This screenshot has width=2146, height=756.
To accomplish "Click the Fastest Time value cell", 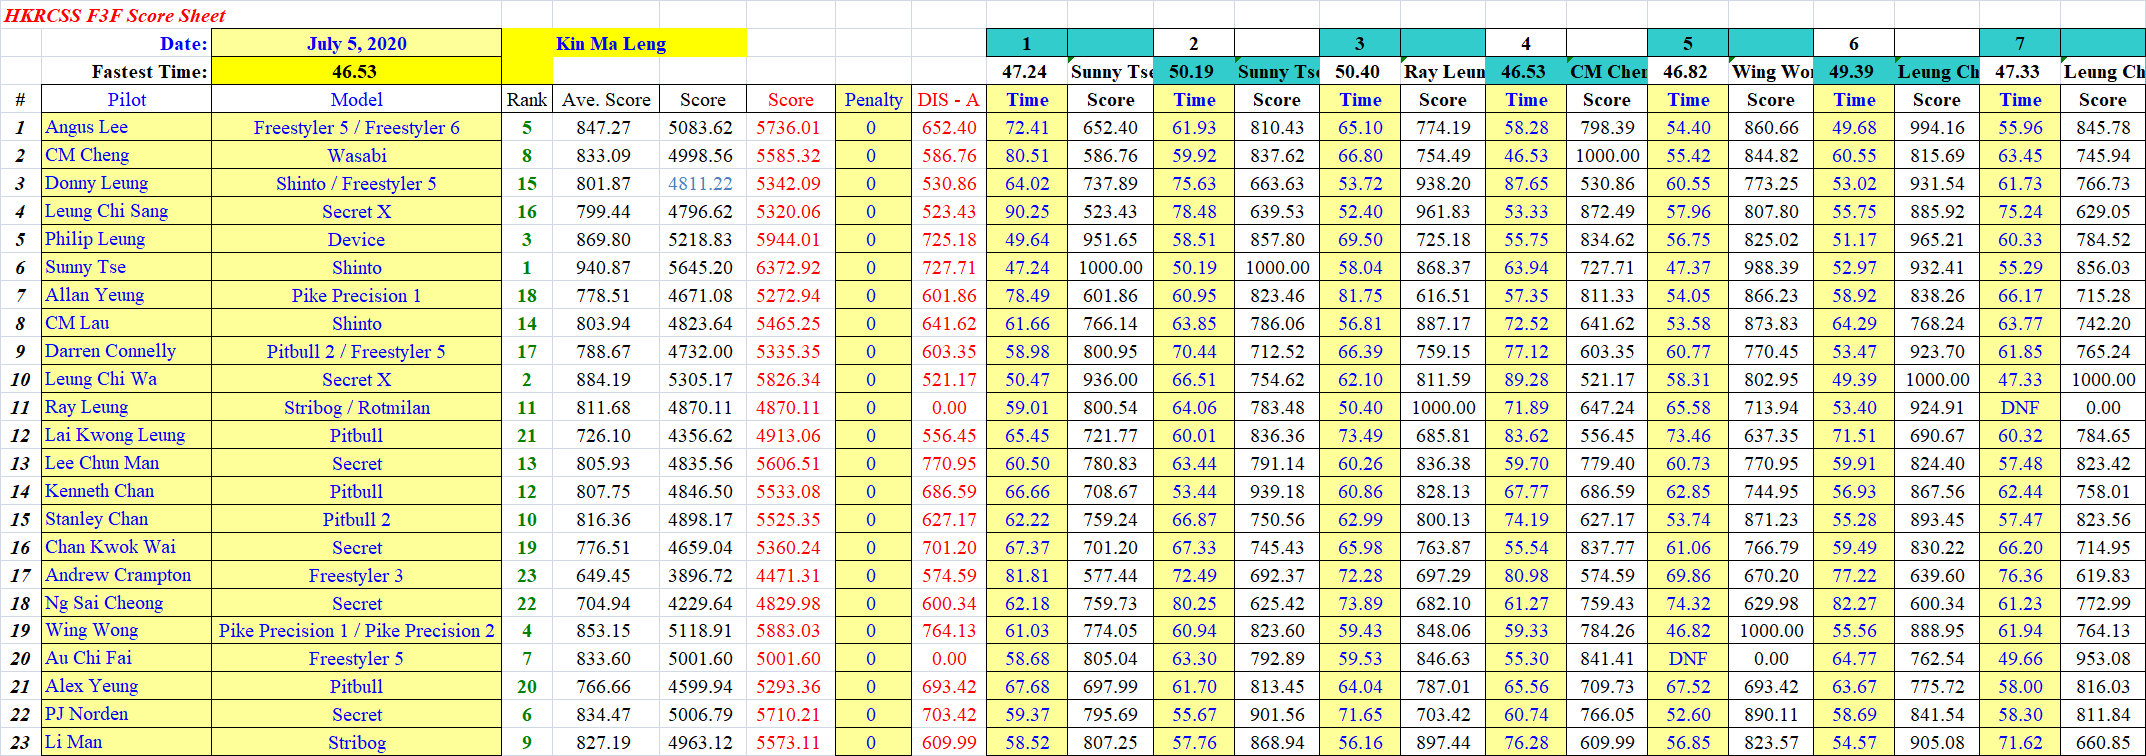I will click(355, 71).
